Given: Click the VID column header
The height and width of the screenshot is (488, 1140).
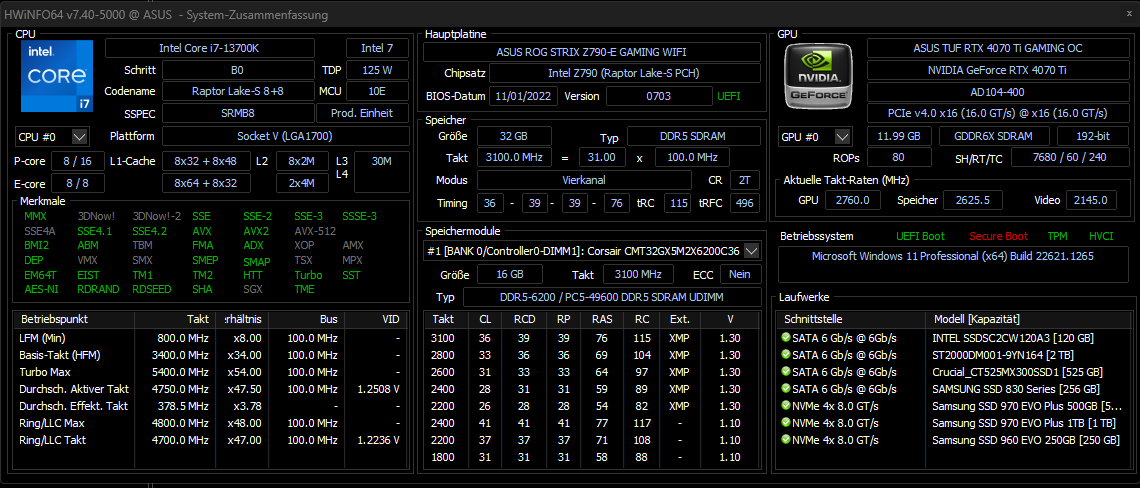Looking at the screenshot, I should (376, 319).
